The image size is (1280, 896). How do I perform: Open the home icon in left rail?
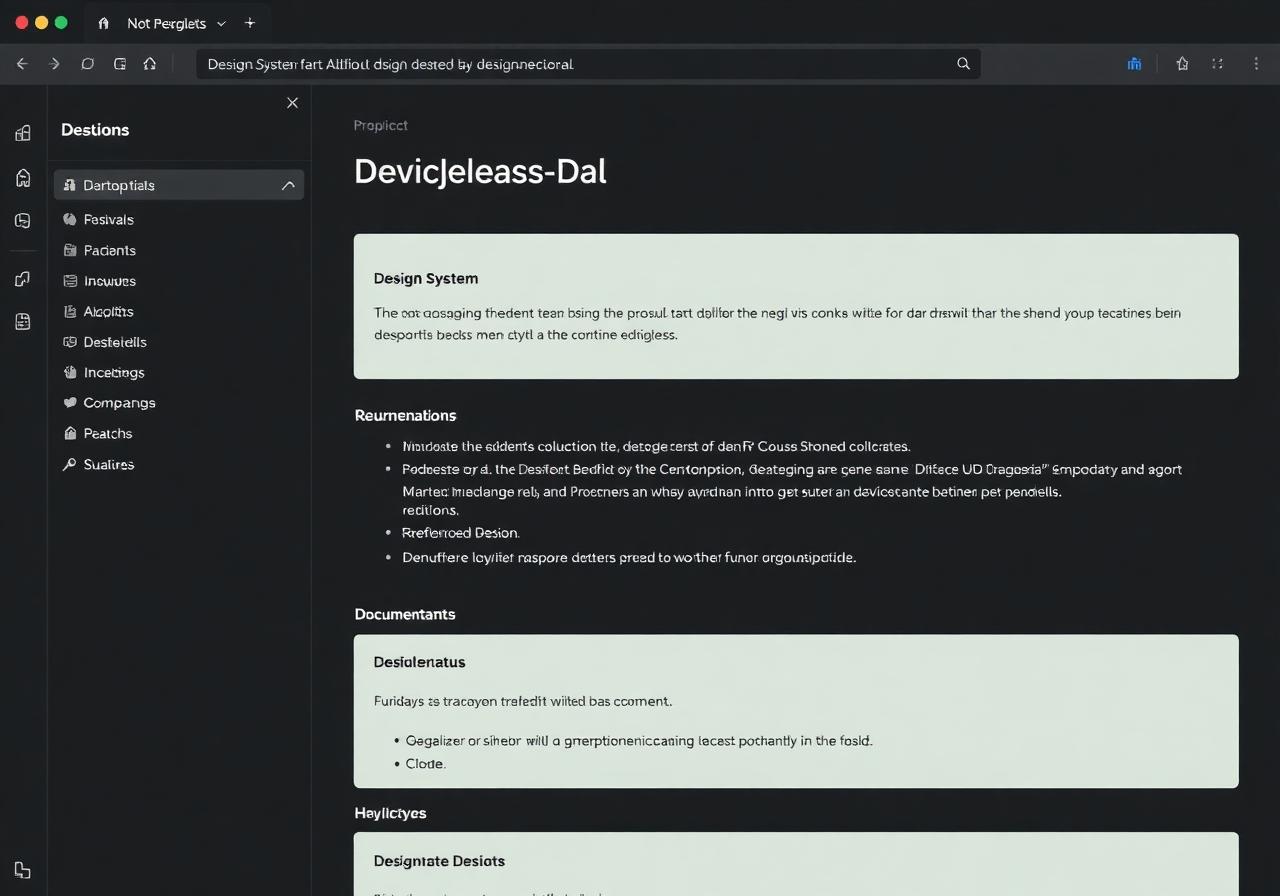pyautogui.click(x=23, y=178)
